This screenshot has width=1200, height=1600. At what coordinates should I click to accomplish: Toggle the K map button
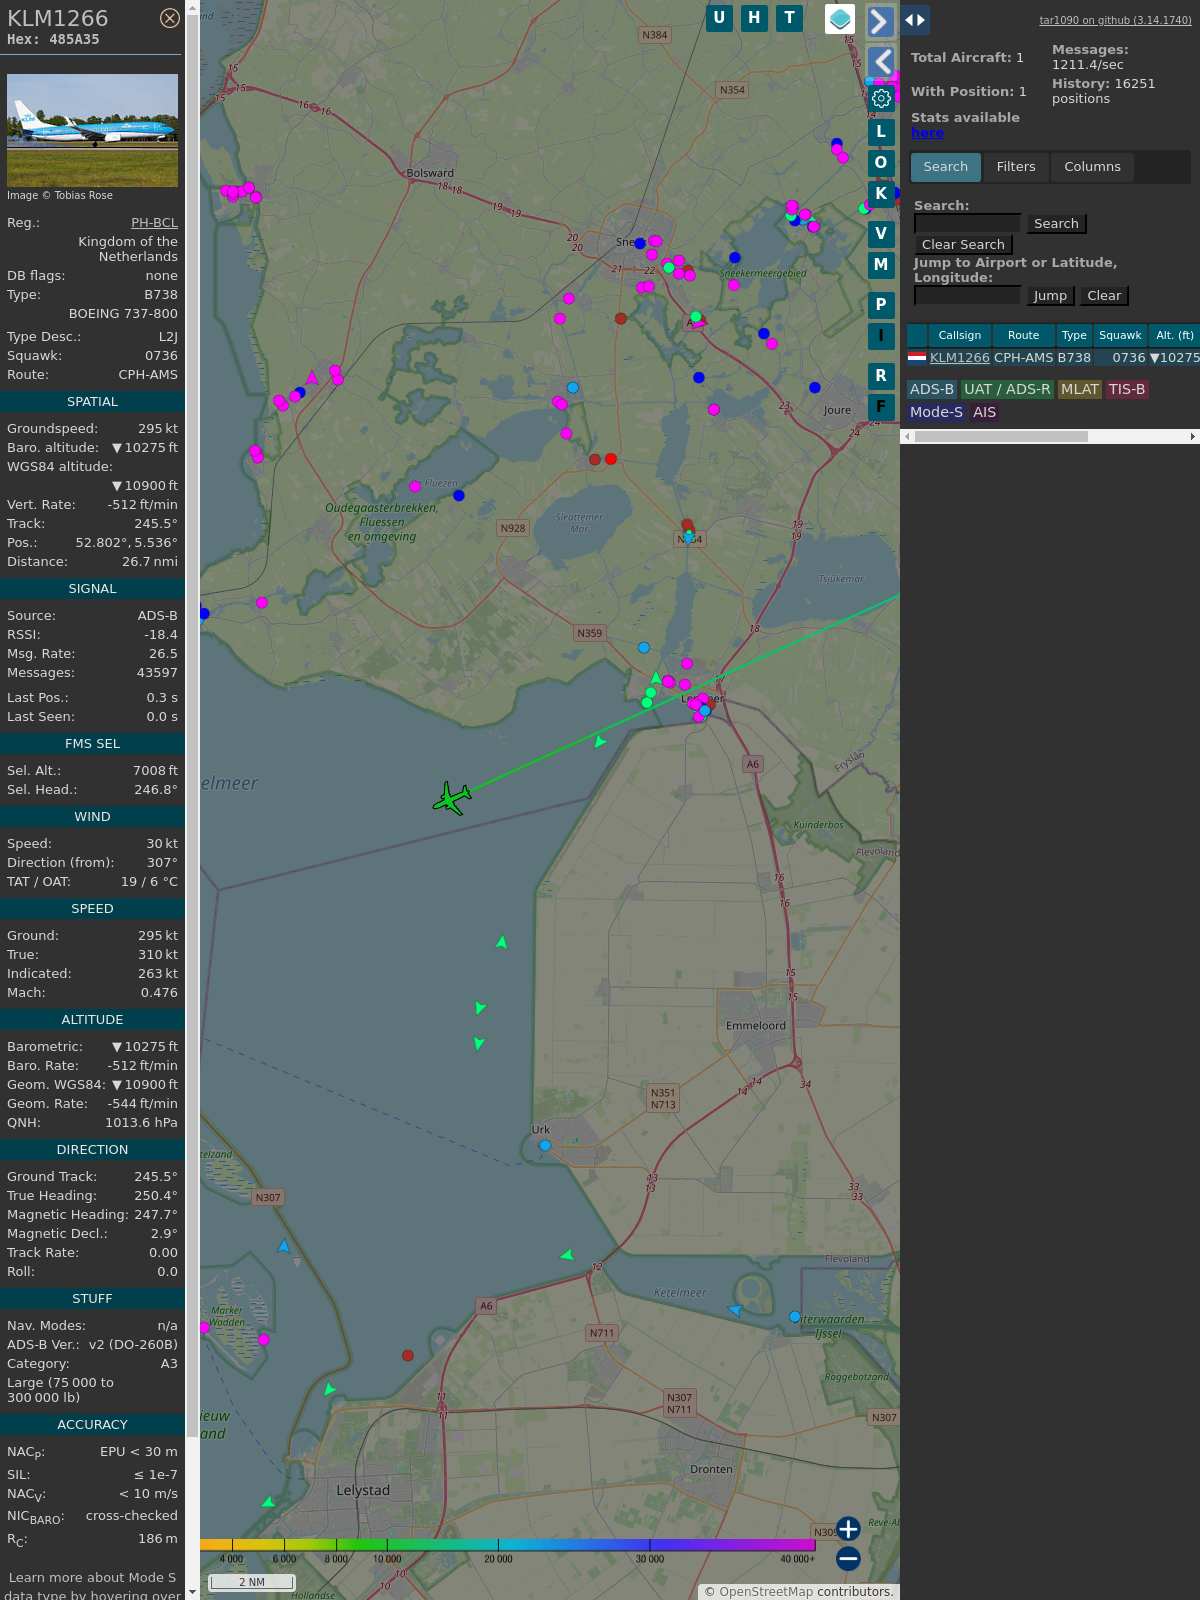(x=881, y=194)
